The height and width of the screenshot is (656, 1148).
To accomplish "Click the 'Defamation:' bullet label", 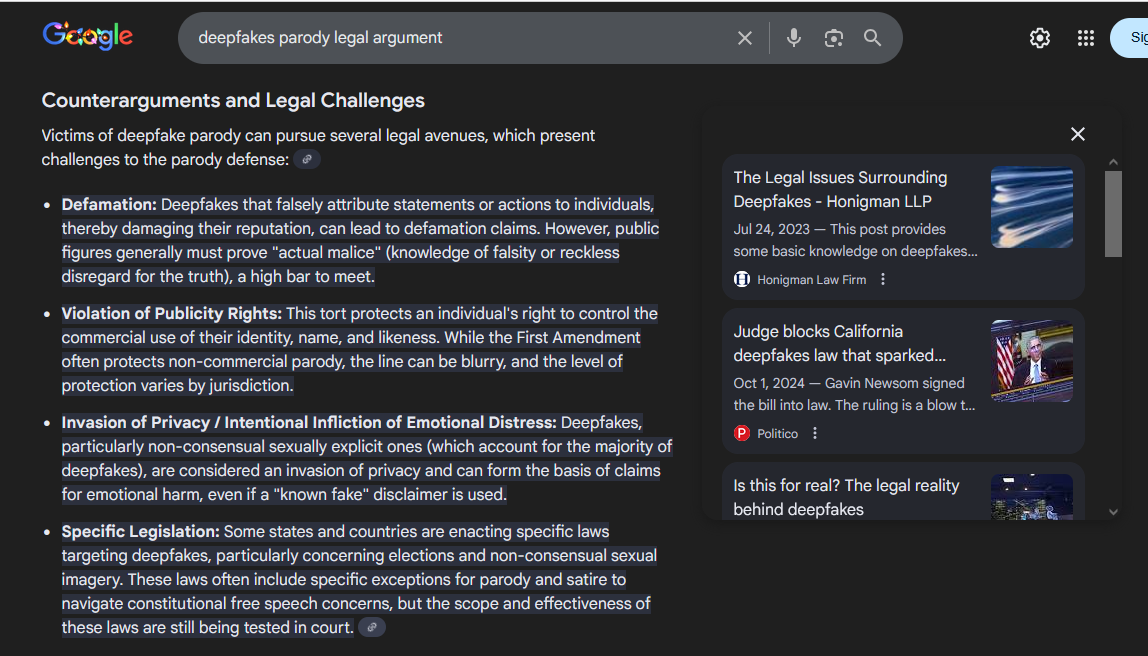I will tap(109, 204).
